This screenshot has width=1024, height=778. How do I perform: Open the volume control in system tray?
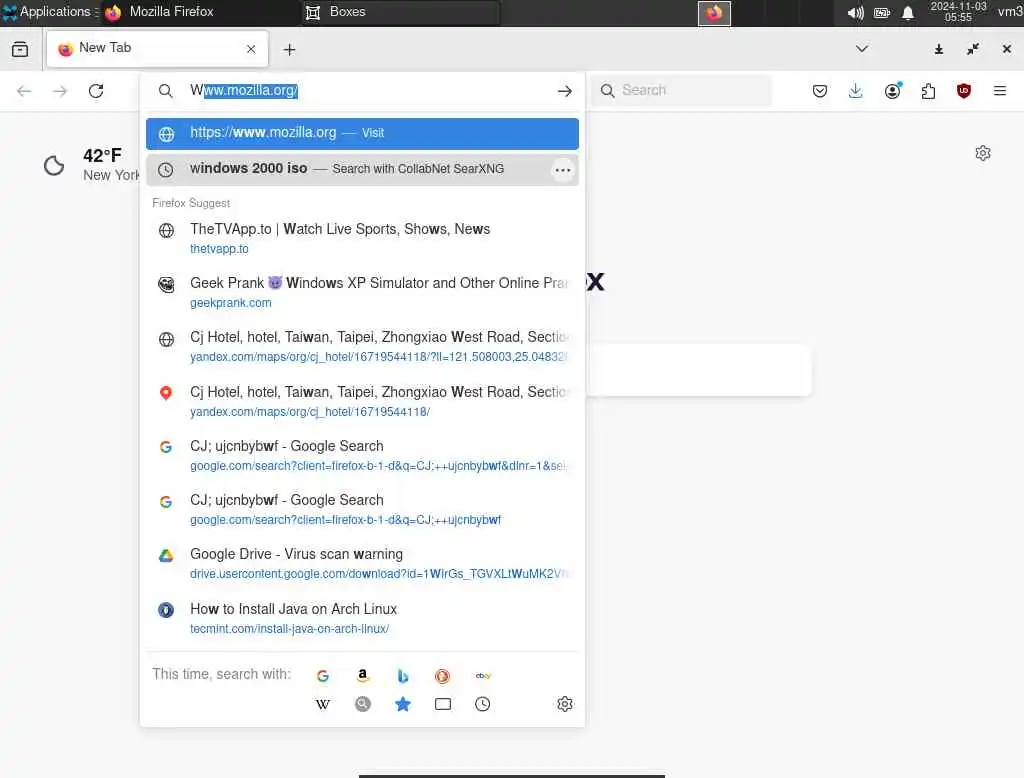coord(856,12)
